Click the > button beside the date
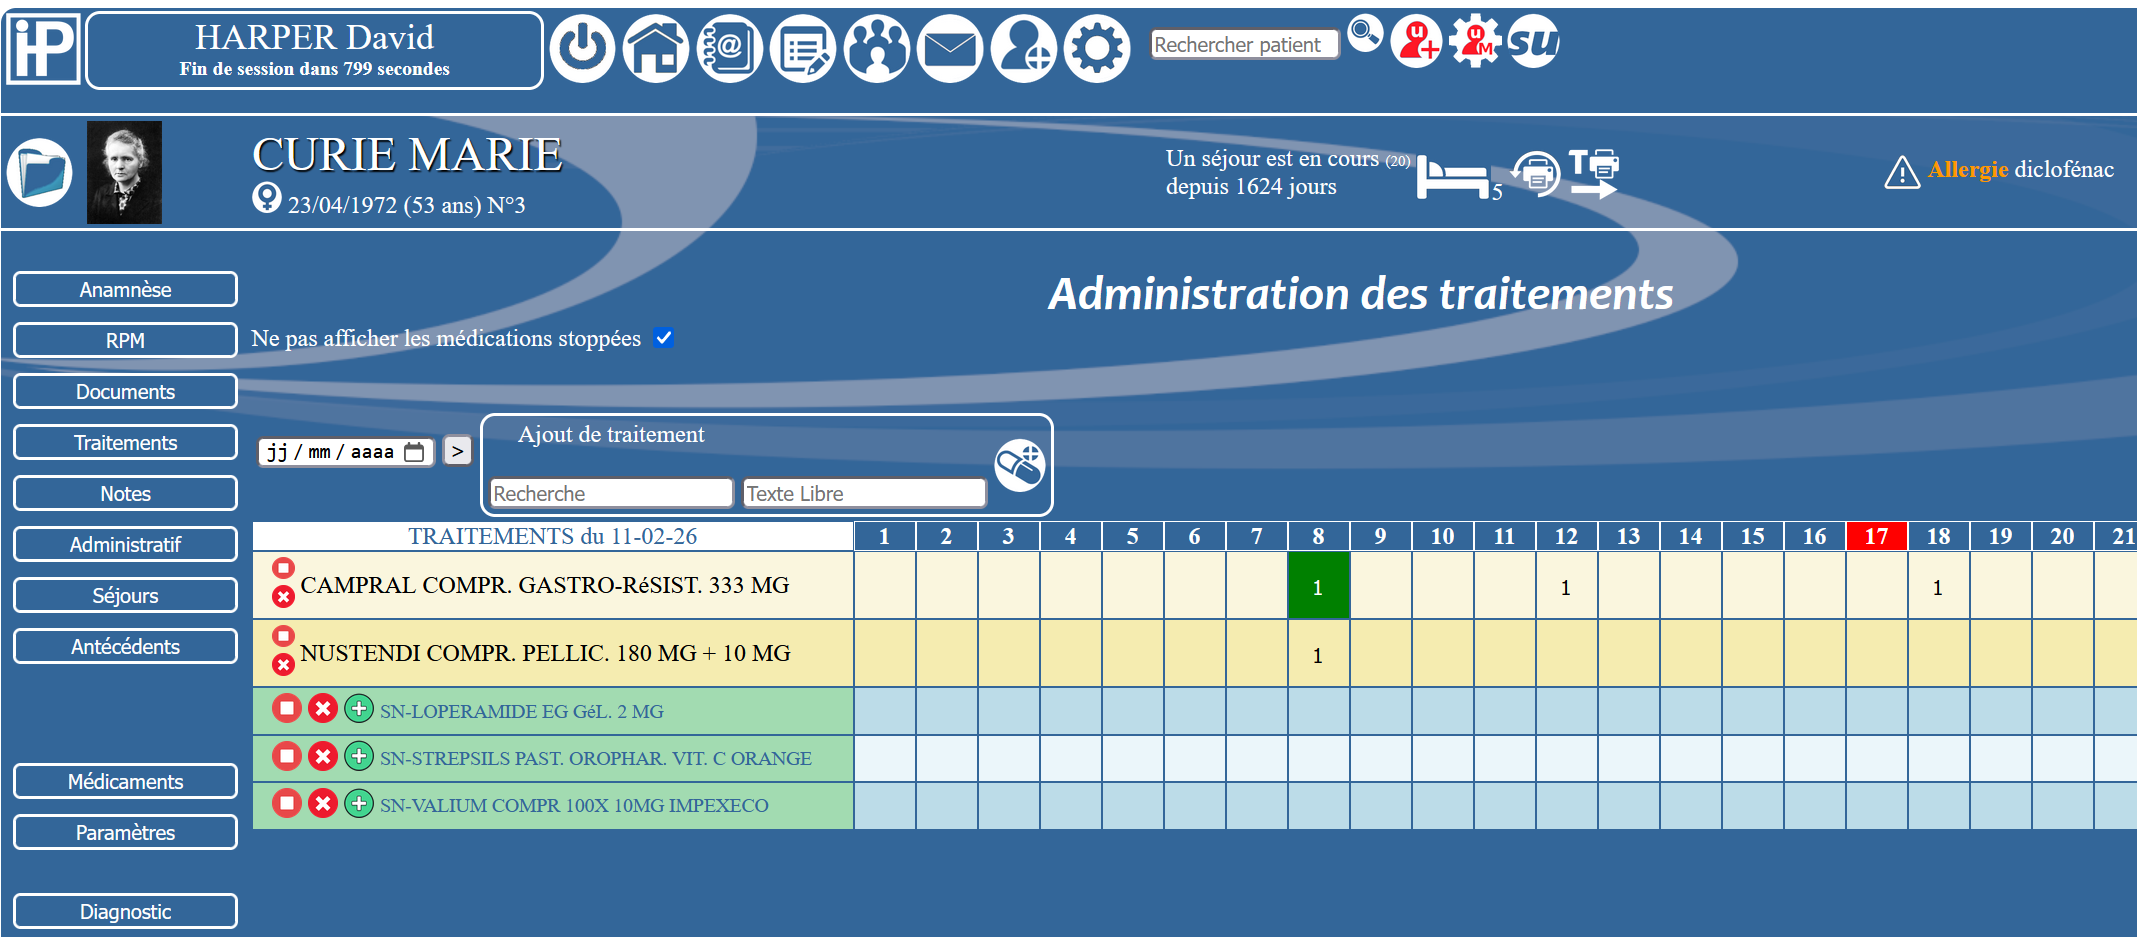Screen dimensions: 2137x937 [457, 451]
